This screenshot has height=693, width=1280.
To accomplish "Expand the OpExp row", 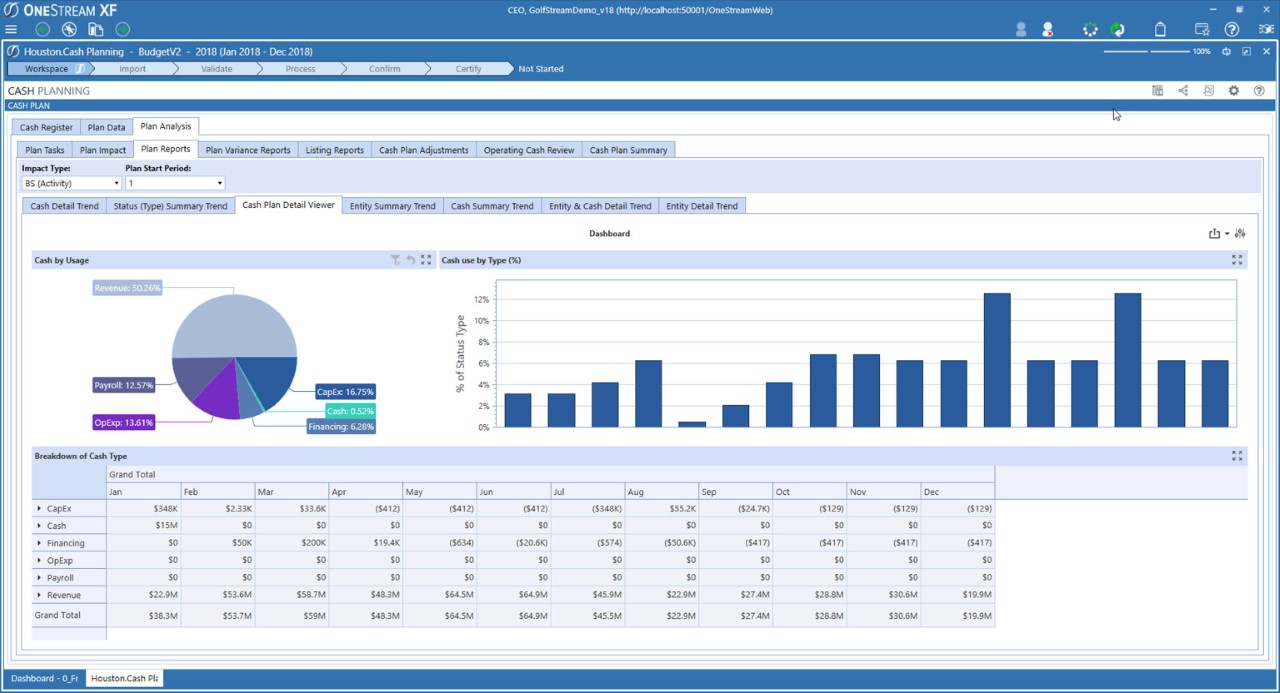I will pos(39,561).
